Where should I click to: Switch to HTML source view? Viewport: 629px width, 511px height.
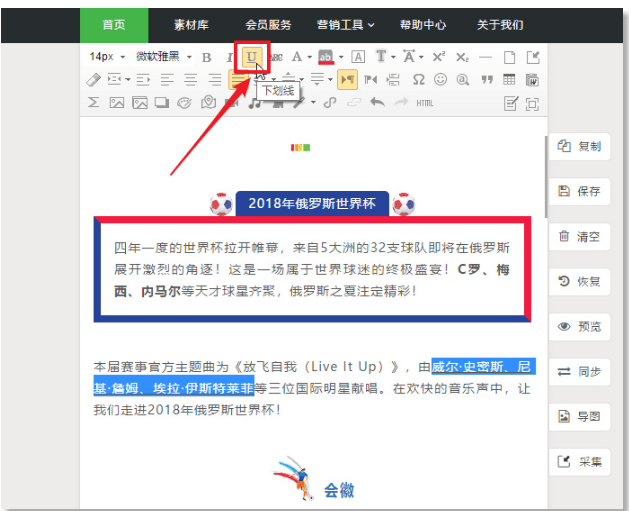point(424,103)
